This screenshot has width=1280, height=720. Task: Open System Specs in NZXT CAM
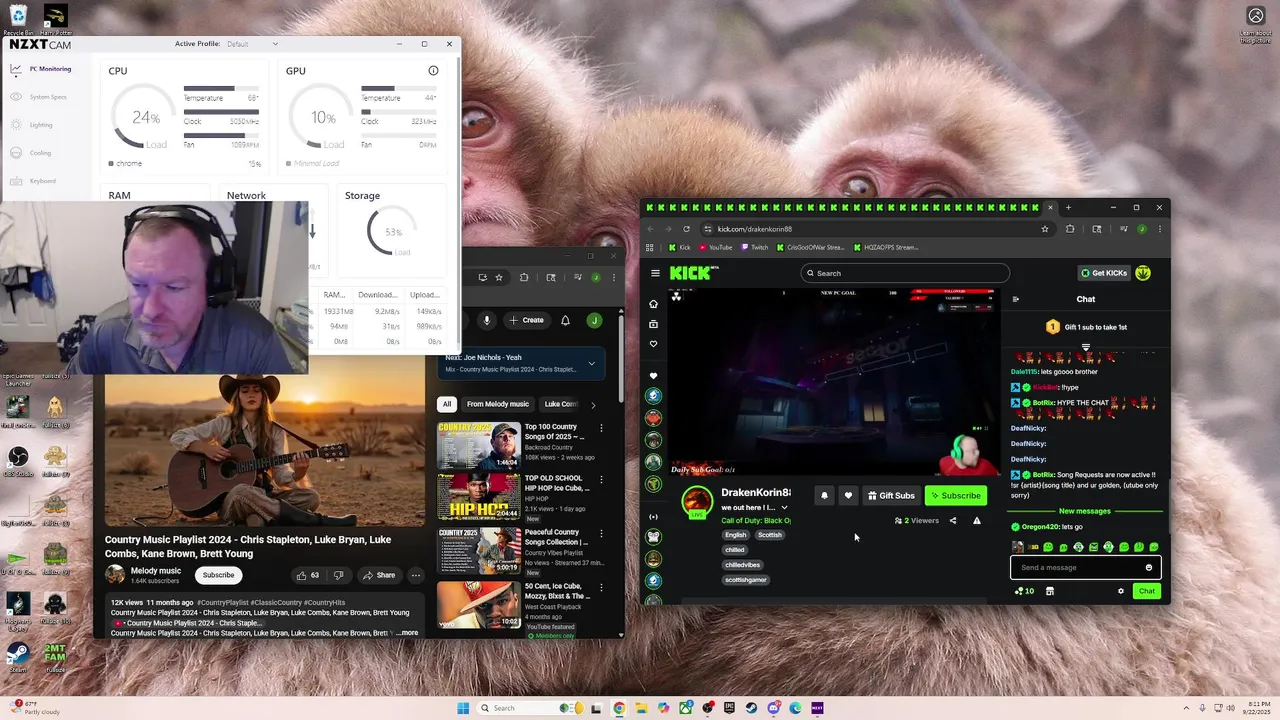tap(40, 97)
